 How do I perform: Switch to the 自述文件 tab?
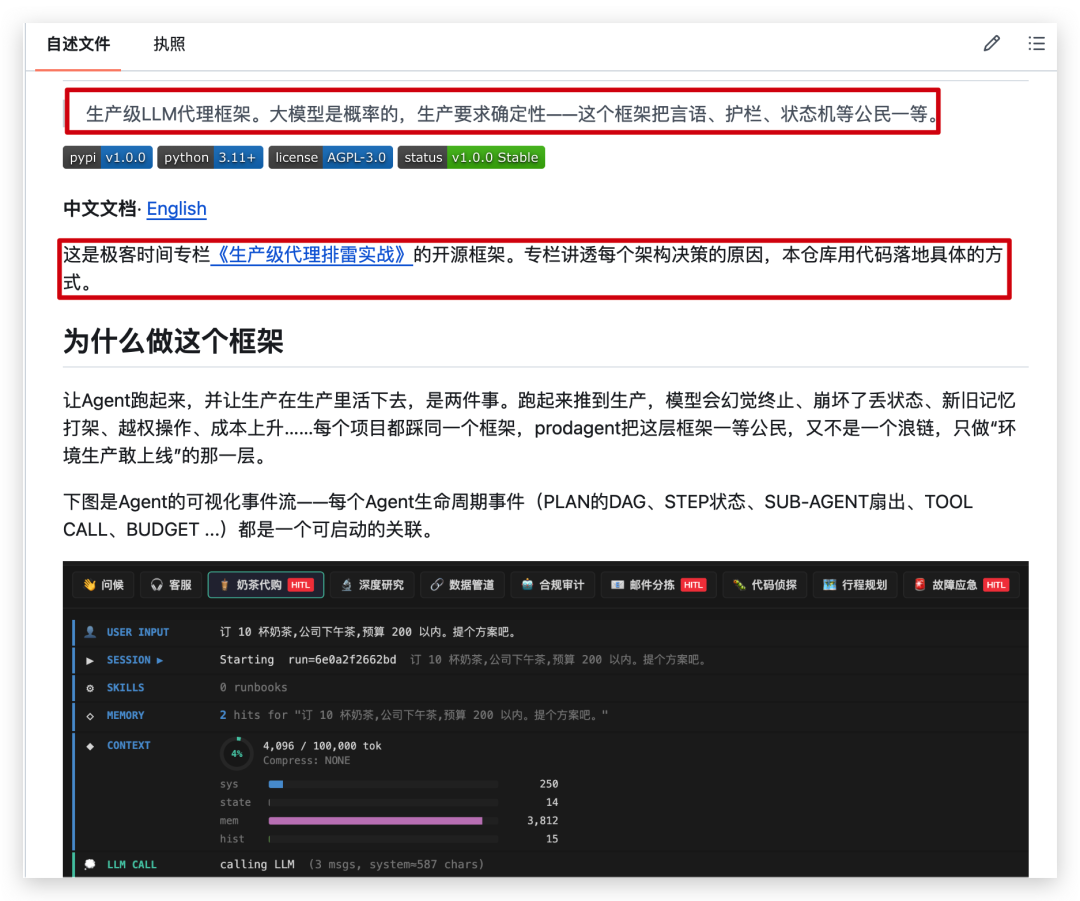pos(78,45)
